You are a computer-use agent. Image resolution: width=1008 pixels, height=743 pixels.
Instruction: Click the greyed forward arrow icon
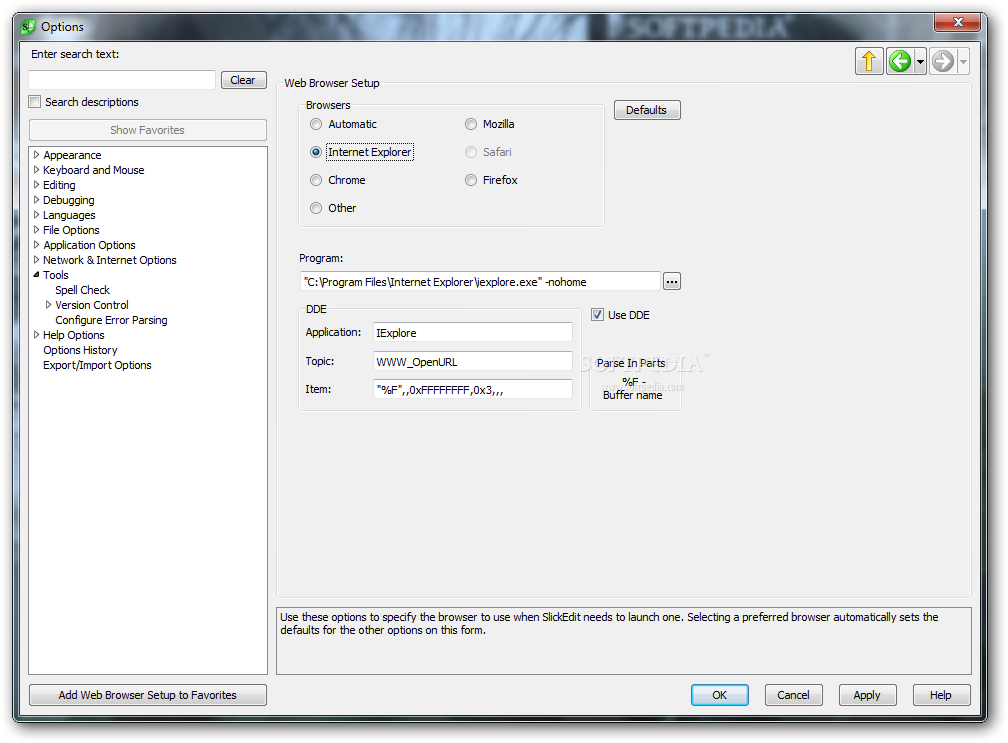[942, 62]
